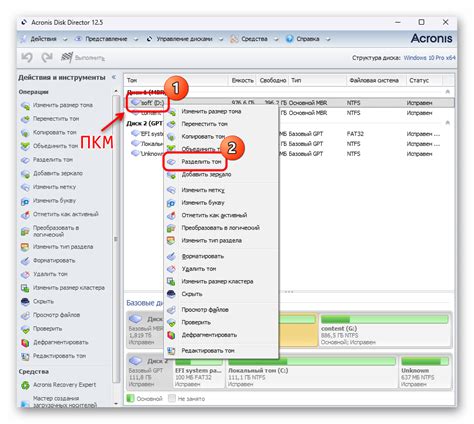This screenshot has width=474, height=424.
Task: Click the Выполнить checkered flag button
Action: (83, 58)
